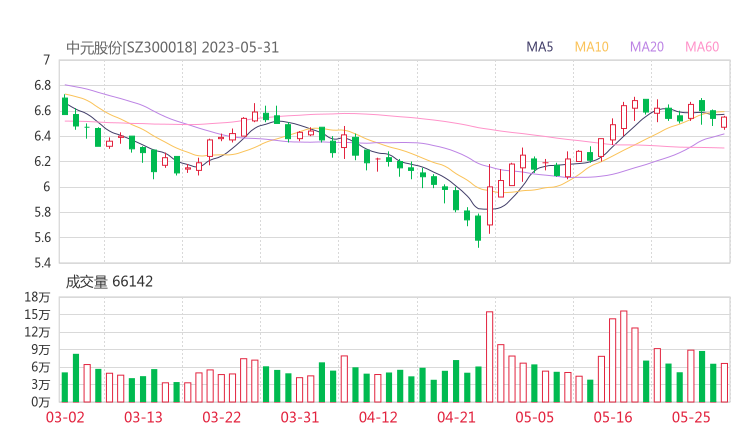Click the first green candlestick at 03-02

(65, 106)
